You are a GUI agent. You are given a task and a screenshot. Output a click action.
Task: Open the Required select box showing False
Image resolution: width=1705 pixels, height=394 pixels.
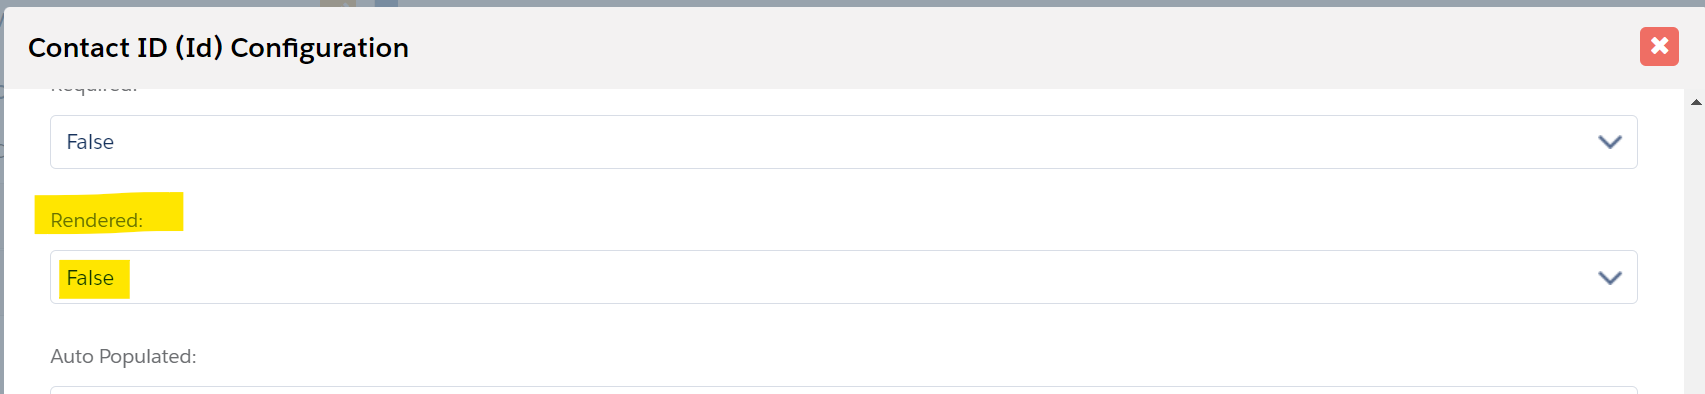[x=843, y=142]
